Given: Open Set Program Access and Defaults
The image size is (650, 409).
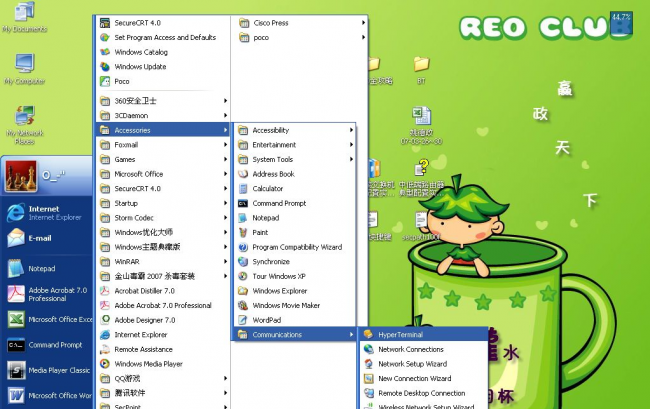Looking at the screenshot, I should (x=162, y=37).
